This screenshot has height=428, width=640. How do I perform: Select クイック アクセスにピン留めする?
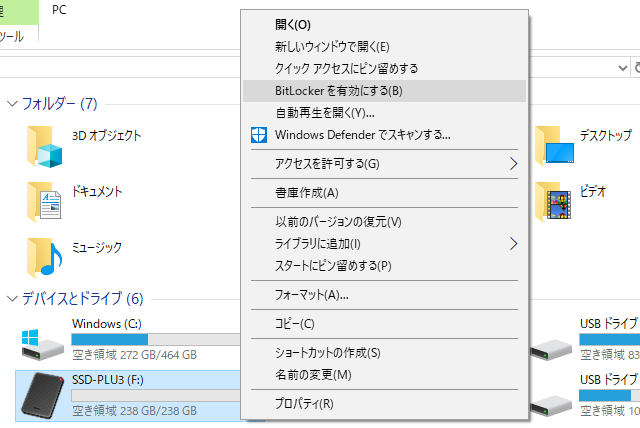point(384,69)
